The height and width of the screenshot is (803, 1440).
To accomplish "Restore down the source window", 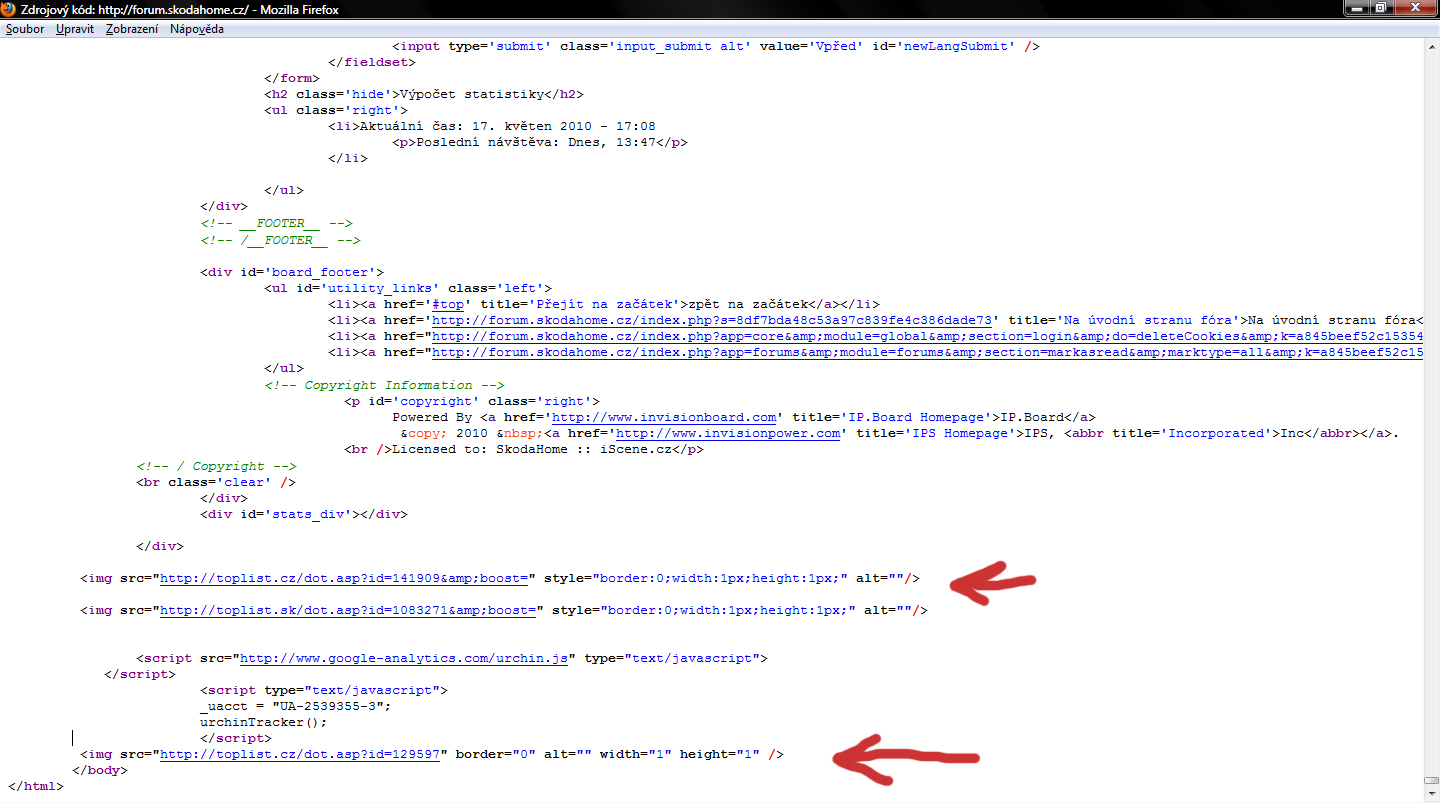I will pos(1381,8).
